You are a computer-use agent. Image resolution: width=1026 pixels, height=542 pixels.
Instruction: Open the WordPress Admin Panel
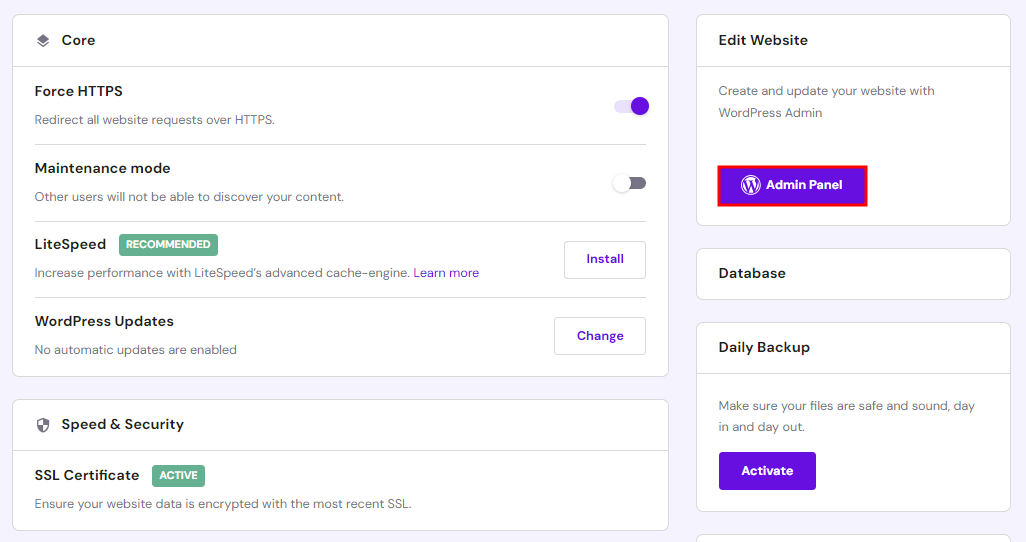point(792,186)
